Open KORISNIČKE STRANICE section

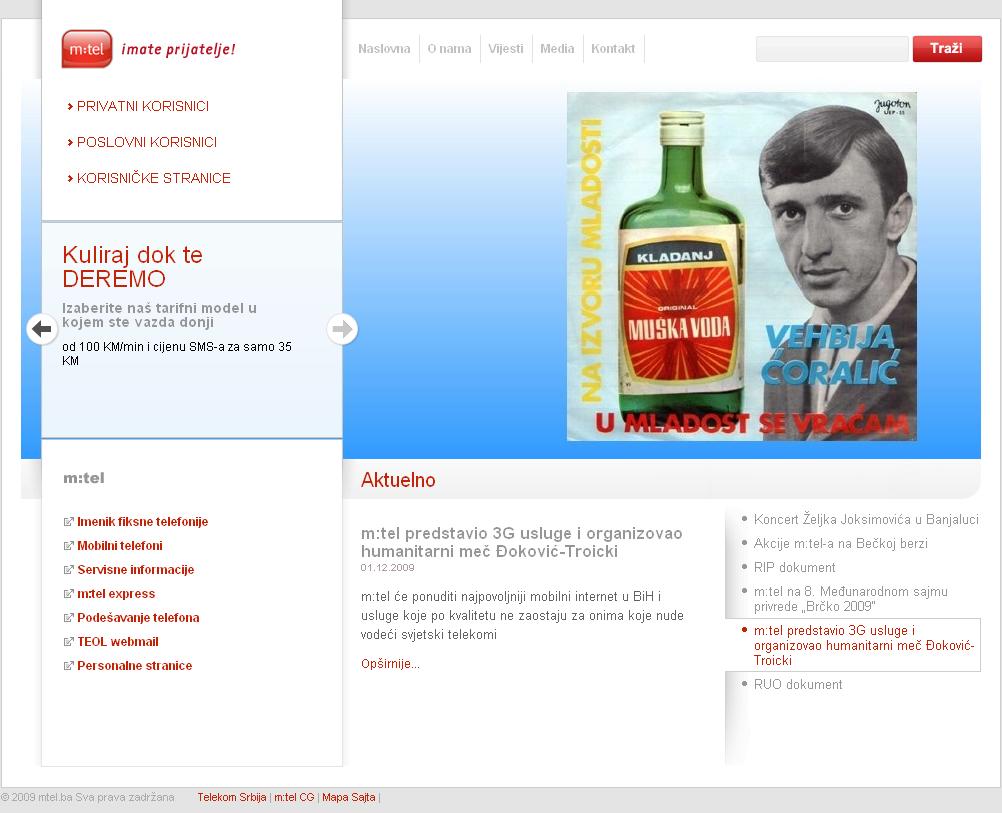(153, 178)
